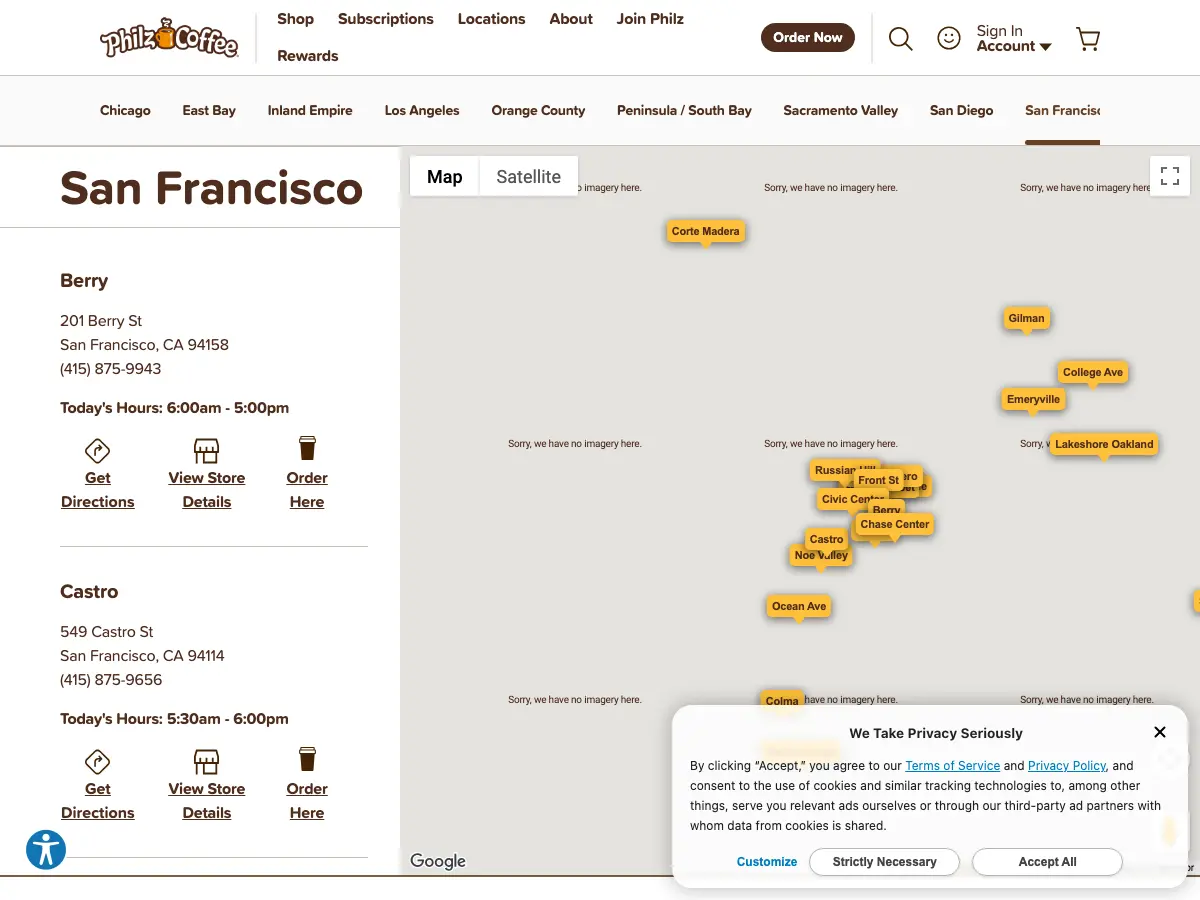Select the Colma map marker
1200x900 pixels.
pyautogui.click(x=782, y=701)
